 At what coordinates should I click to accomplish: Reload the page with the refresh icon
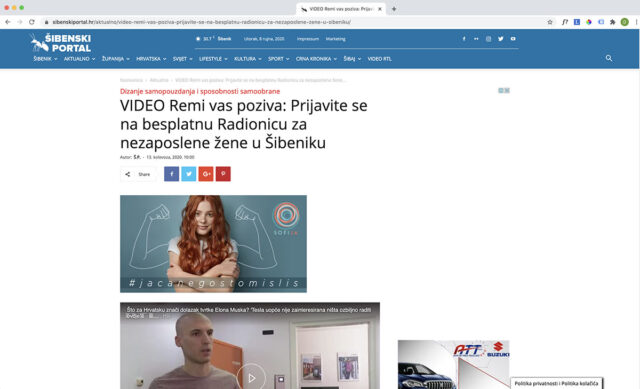31,22
